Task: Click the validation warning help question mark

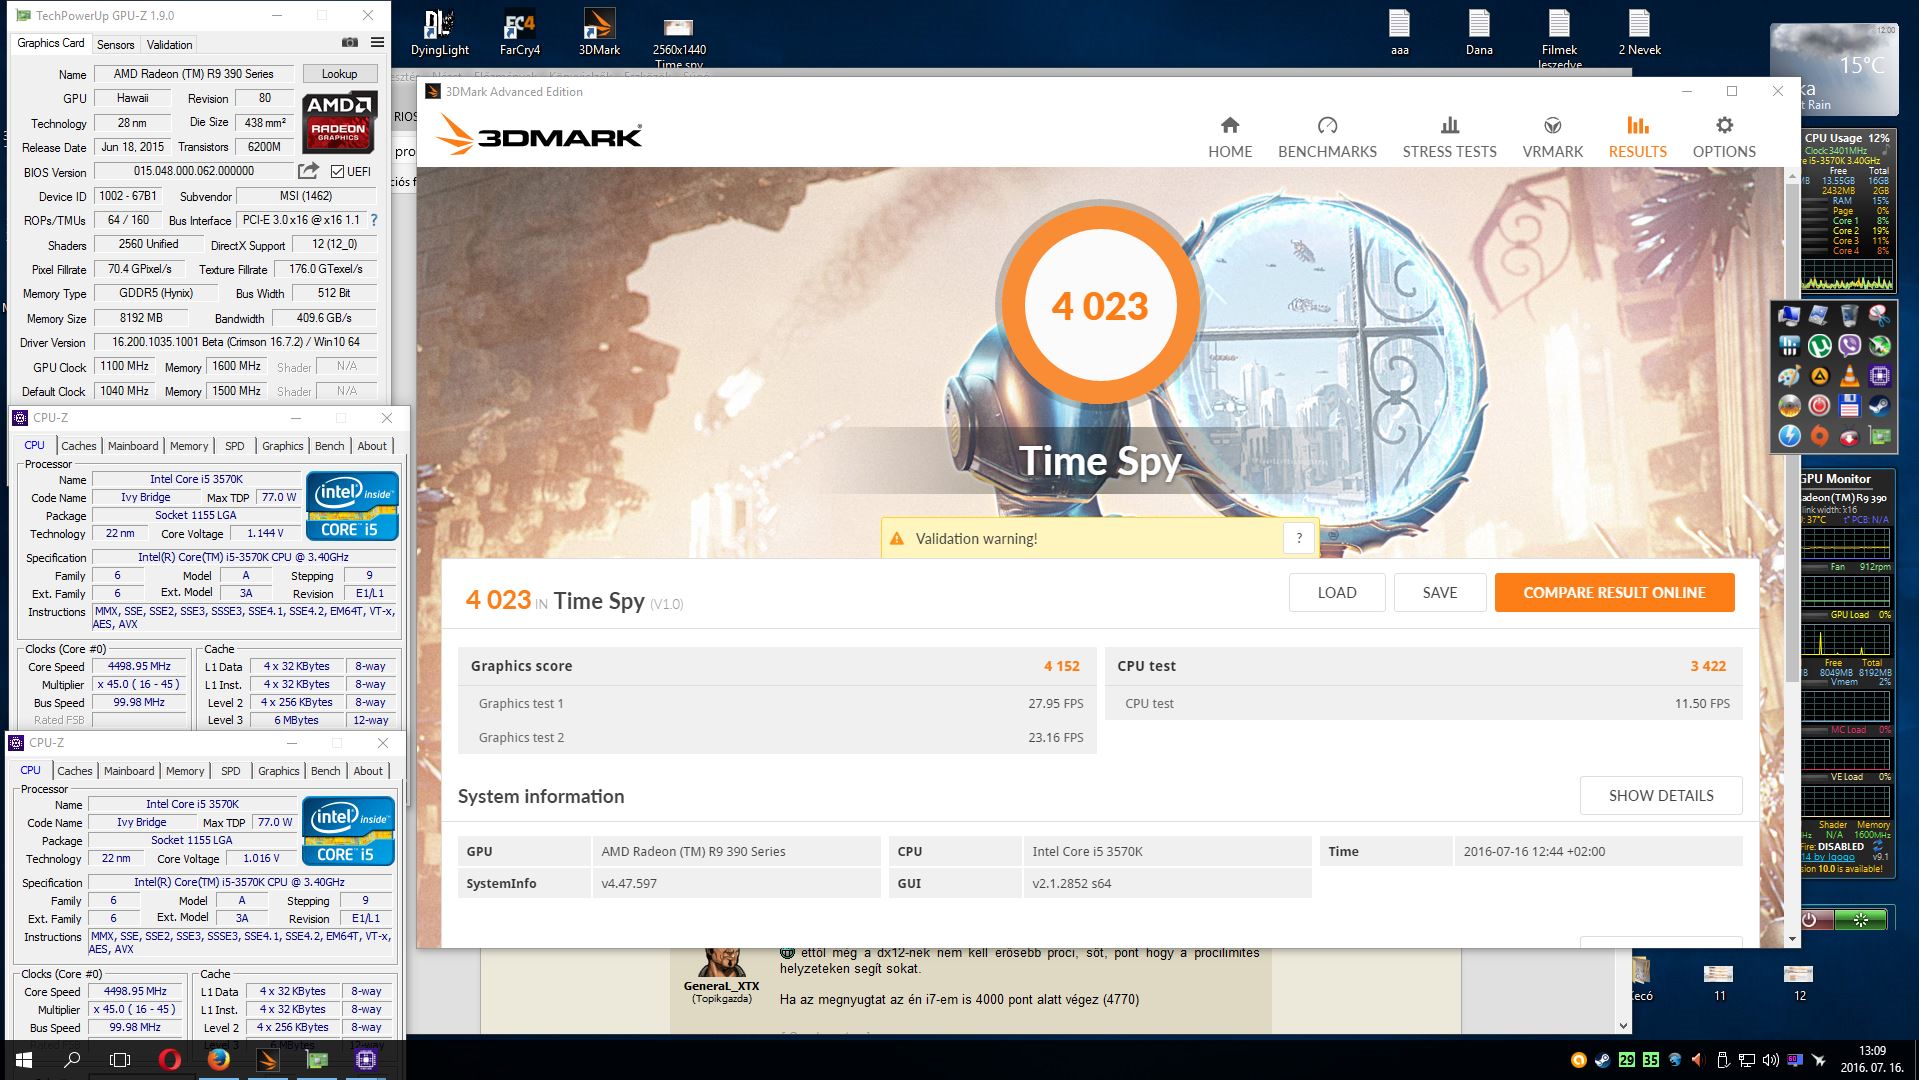Action: (x=1298, y=538)
